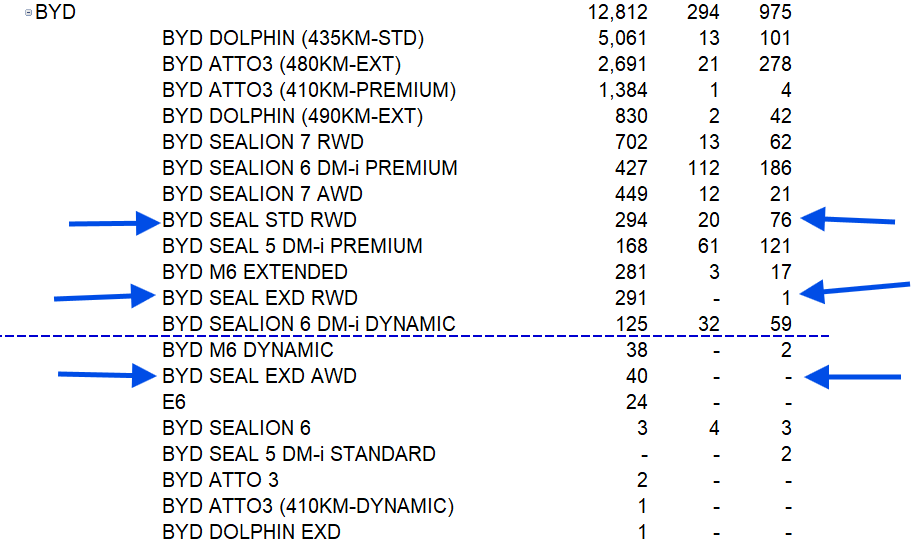Select row BYD SEAL 5 DM-i STANDARD

[299, 454]
